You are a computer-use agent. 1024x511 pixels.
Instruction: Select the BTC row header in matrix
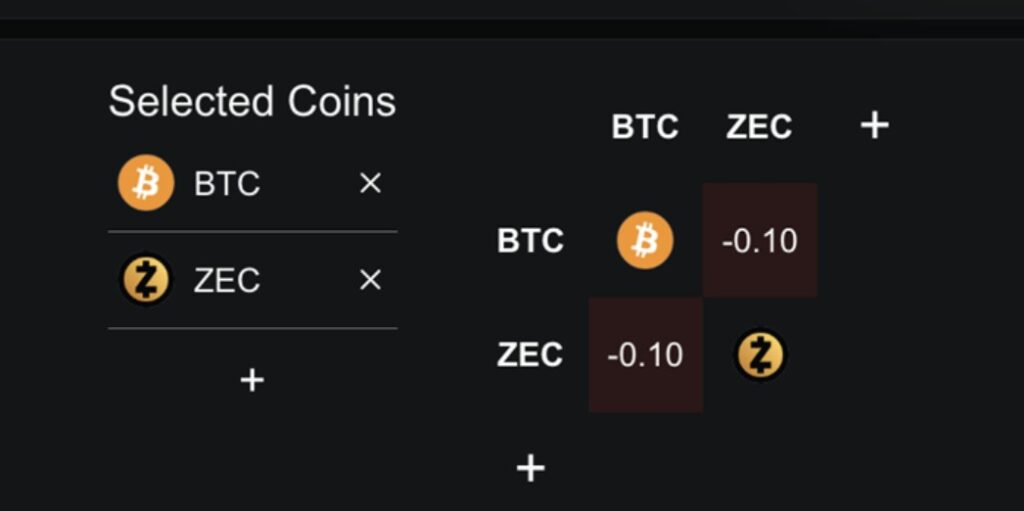click(x=530, y=241)
